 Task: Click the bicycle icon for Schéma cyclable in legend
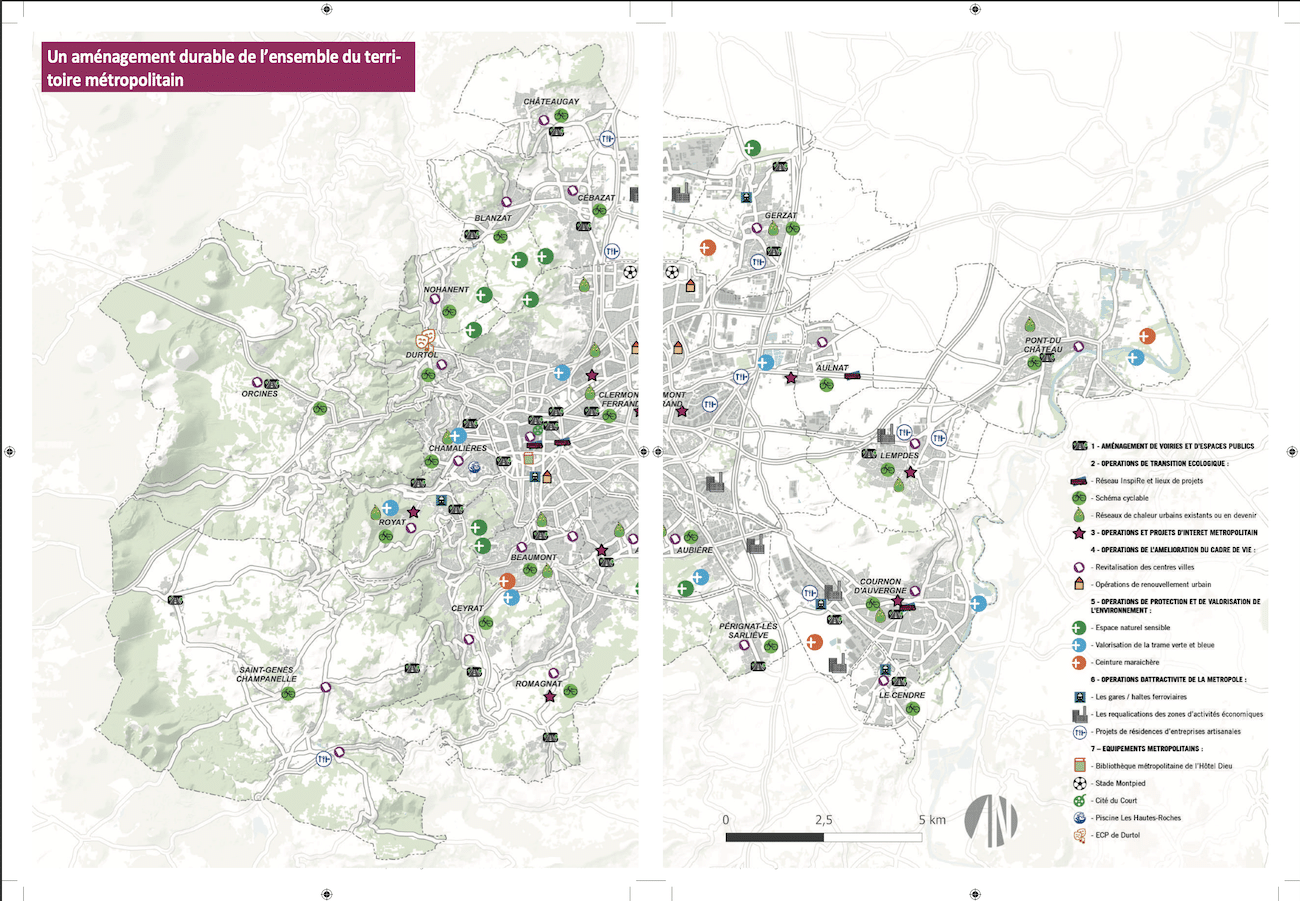[x=1079, y=497]
